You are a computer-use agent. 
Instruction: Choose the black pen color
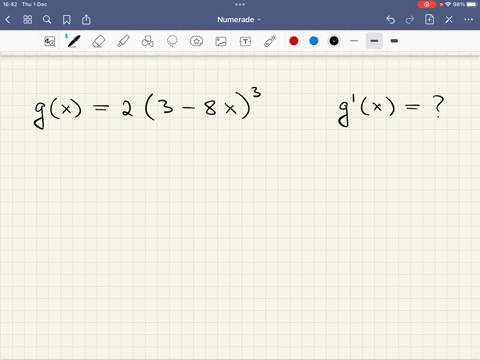tap(334, 41)
